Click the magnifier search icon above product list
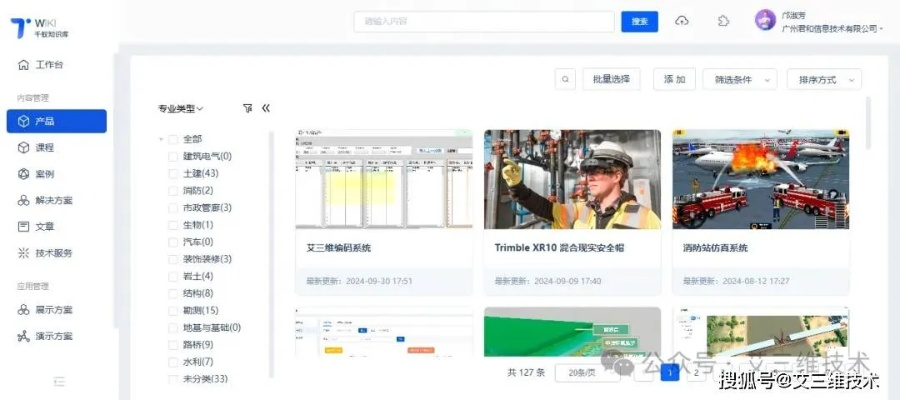 [x=566, y=79]
